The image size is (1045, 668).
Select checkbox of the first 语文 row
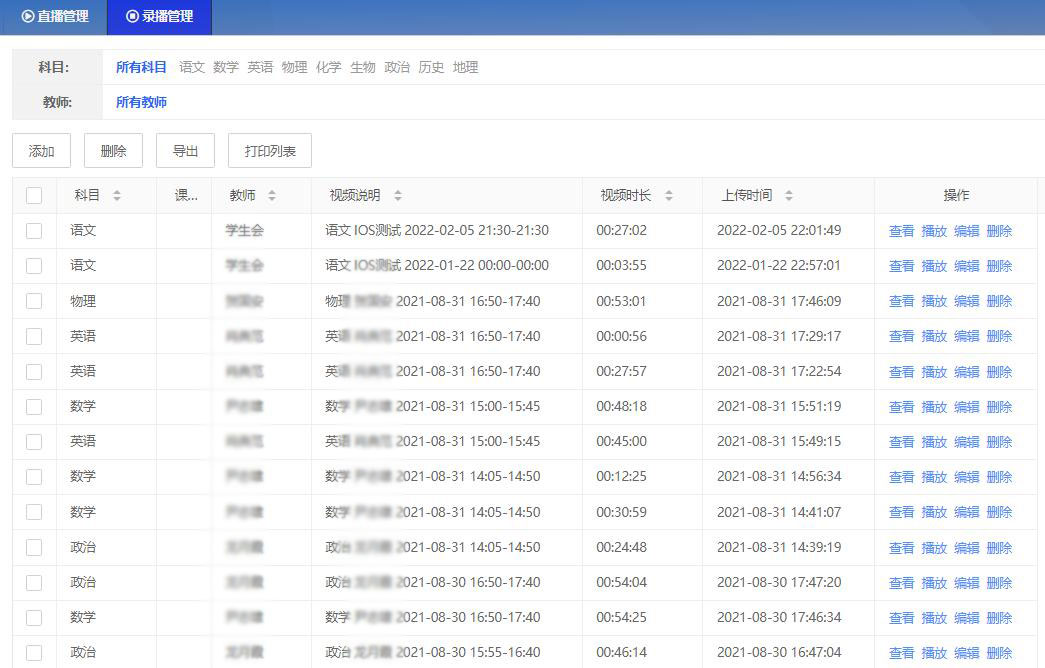click(x=34, y=231)
